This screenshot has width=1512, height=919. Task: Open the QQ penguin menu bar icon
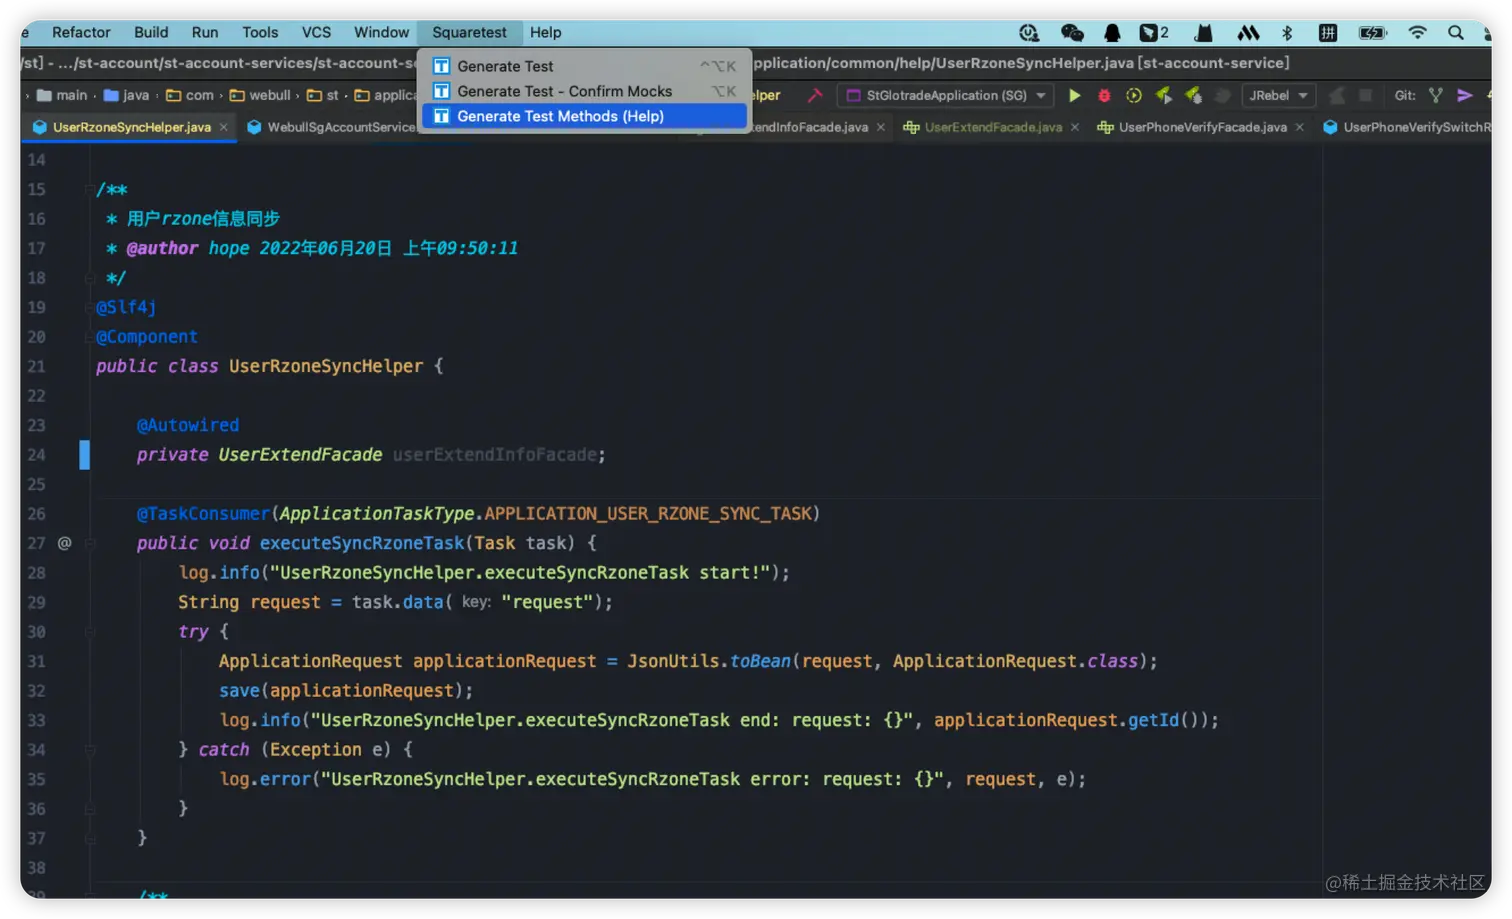pyautogui.click(x=1112, y=33)
